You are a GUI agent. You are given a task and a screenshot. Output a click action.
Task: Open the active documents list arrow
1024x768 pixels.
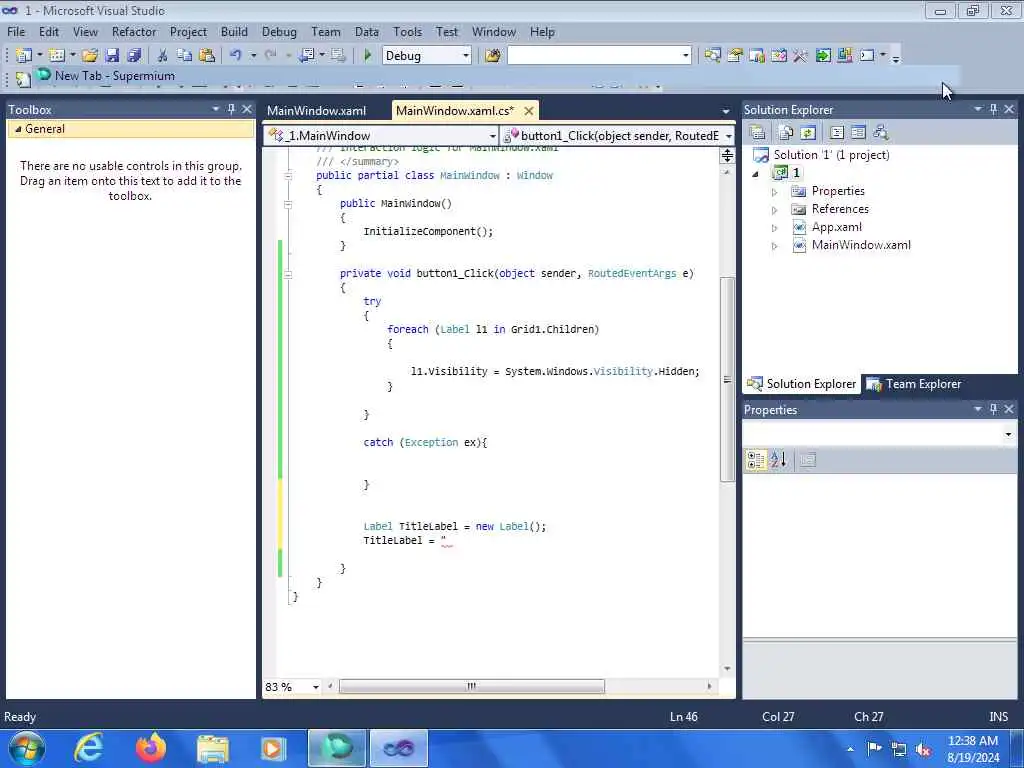coord(726,111)
